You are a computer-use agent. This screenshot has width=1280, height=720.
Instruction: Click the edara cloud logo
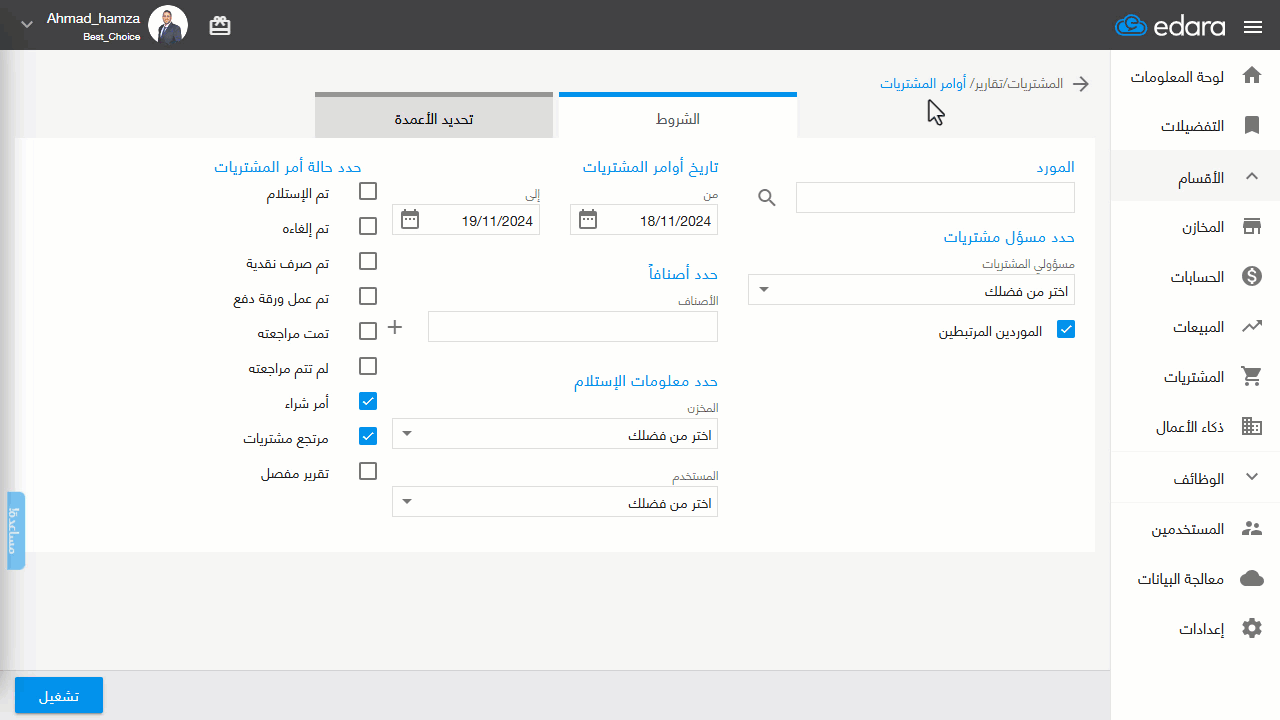pyautogui.click(x=1129, y=26)
